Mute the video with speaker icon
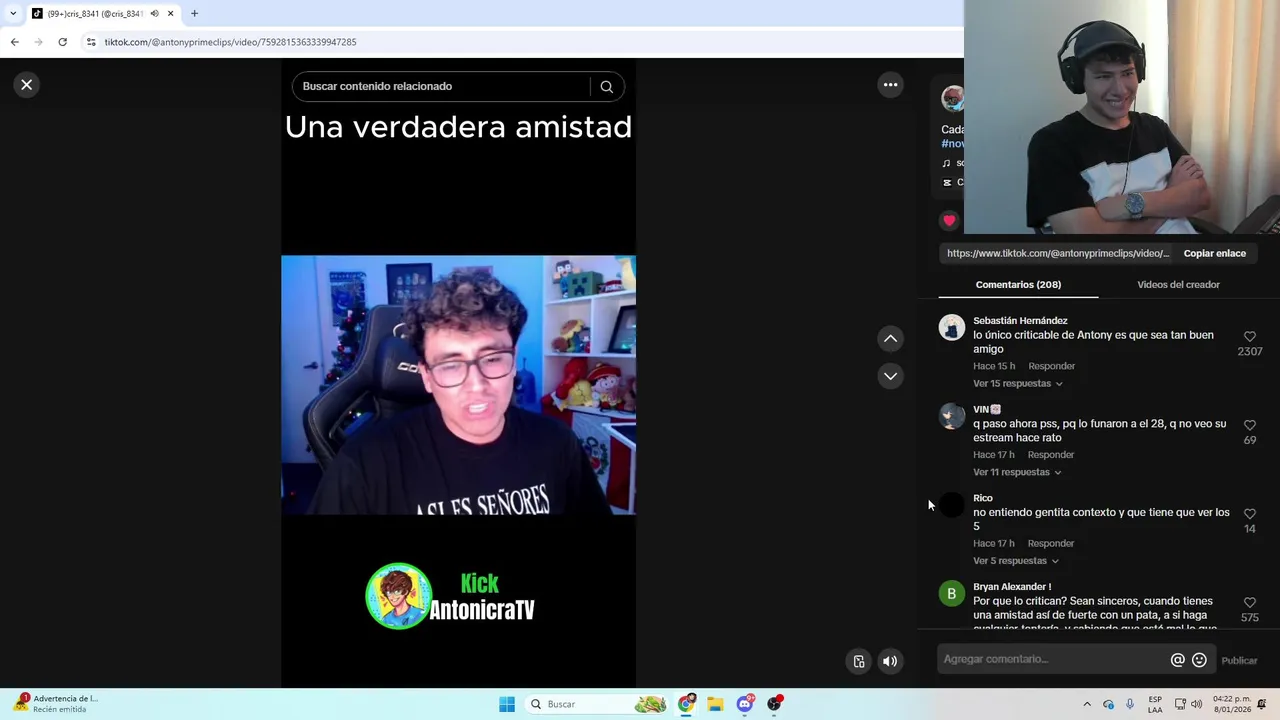1280x720 pixels. 889,661
